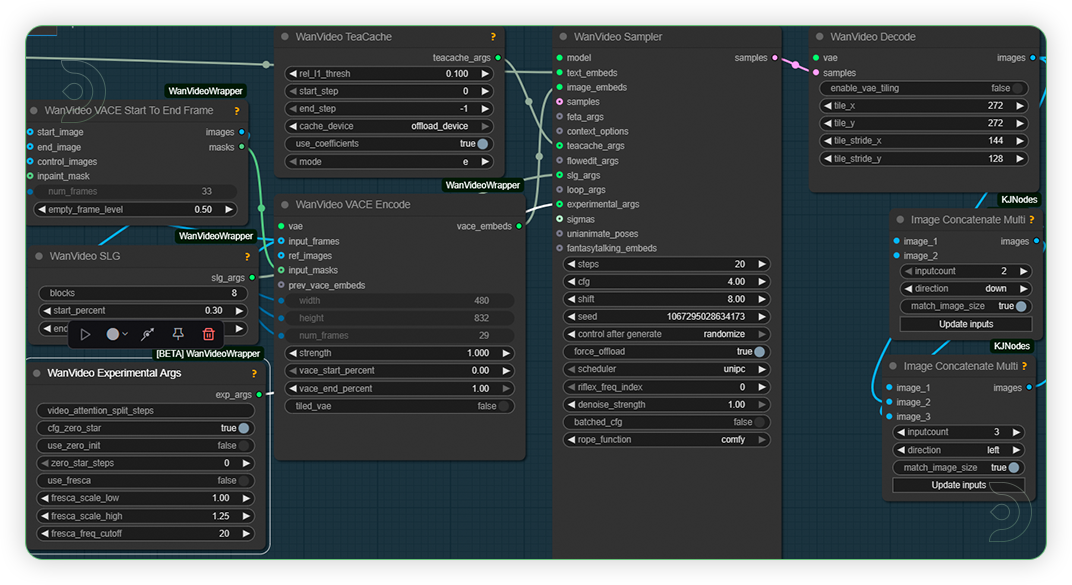Collapse the WanVideo VACE Encode node via title dot
Viewport: 1072px width, 585px height.
(284, 204)
